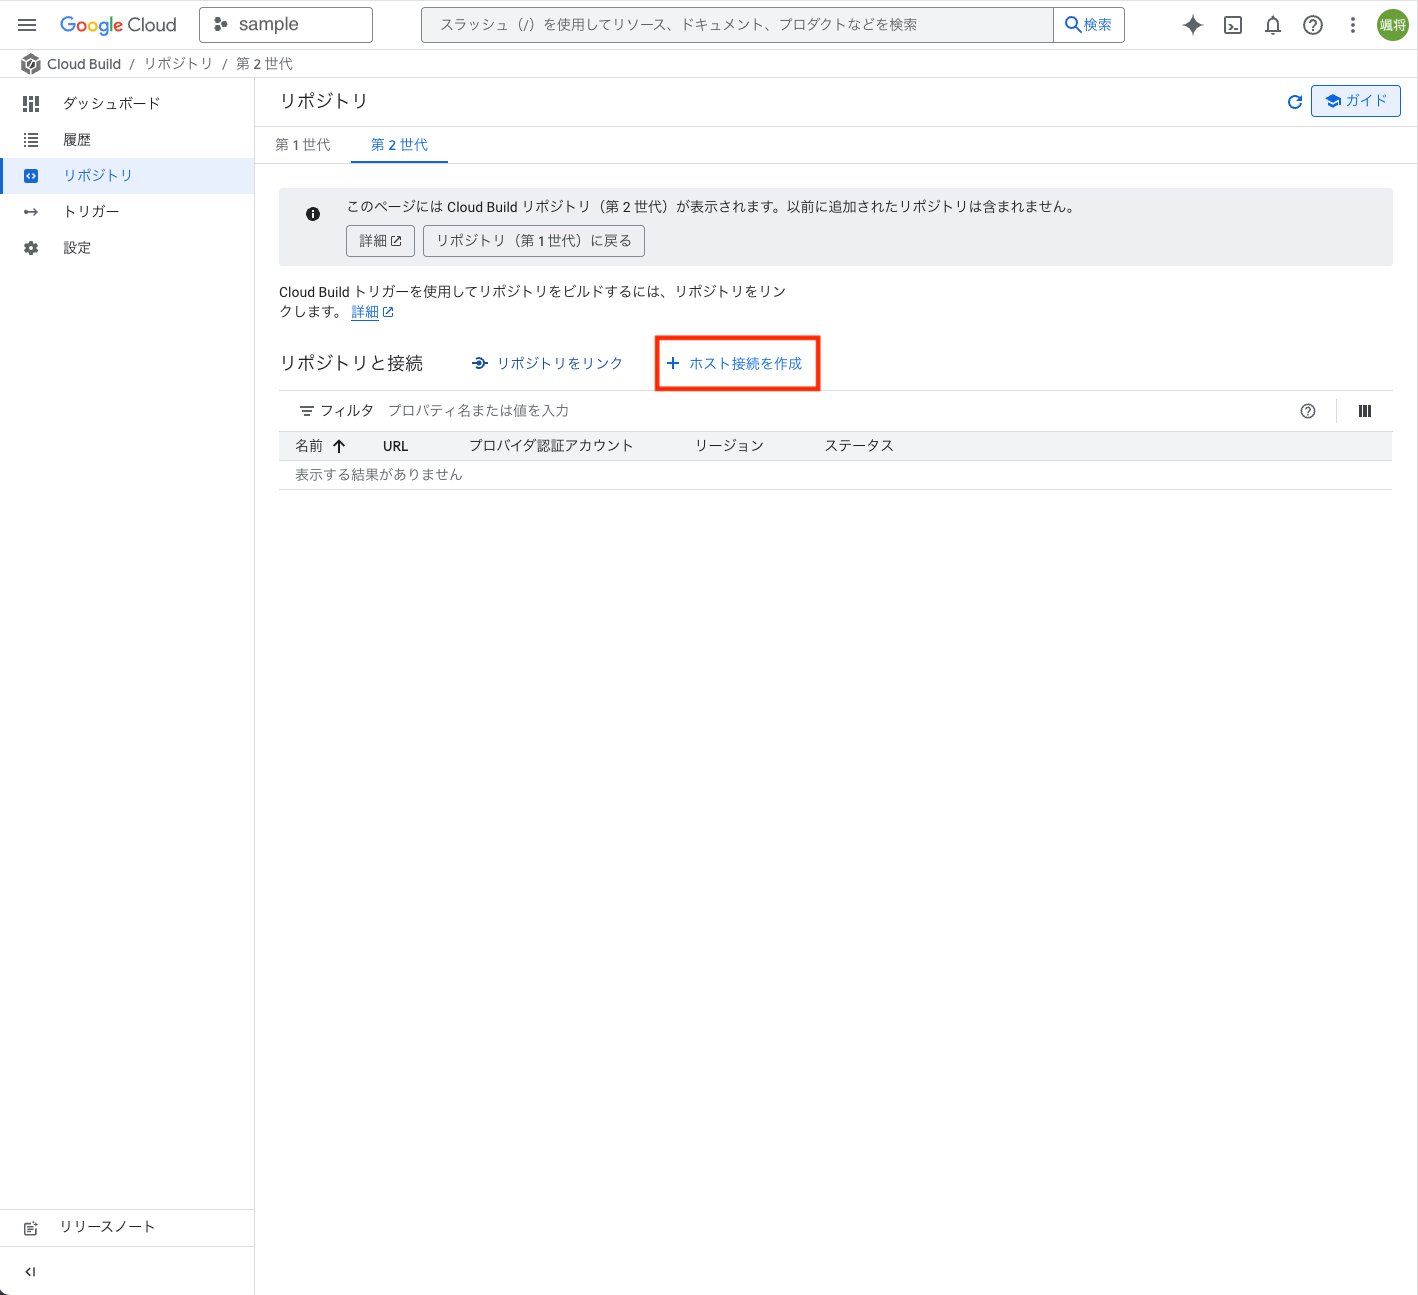Image resolution: width=1418 pixels, height=1295 pixels.
Task: Click the Cloud Build breadcrumb link
Action: 84,64
